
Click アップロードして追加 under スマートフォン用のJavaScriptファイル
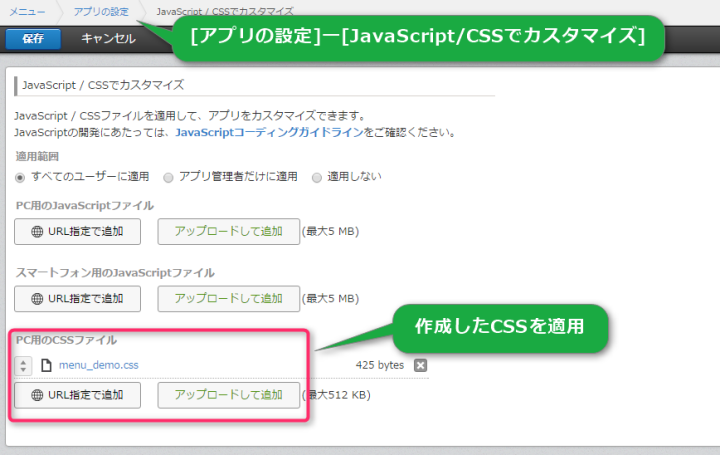pos(228,298)
